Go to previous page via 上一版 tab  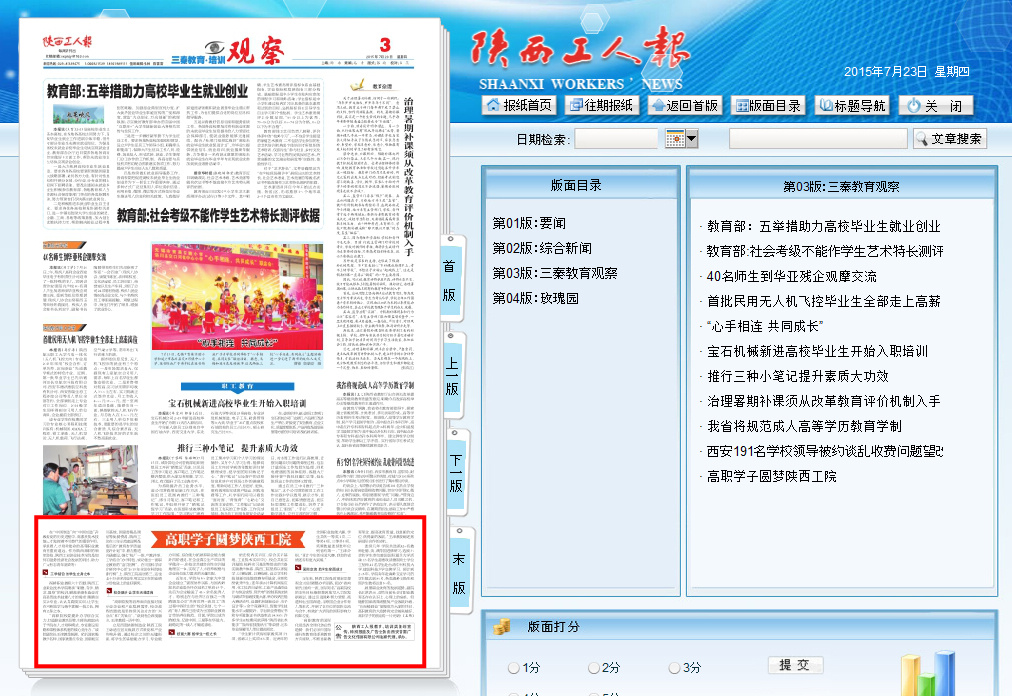pos(452,375)
